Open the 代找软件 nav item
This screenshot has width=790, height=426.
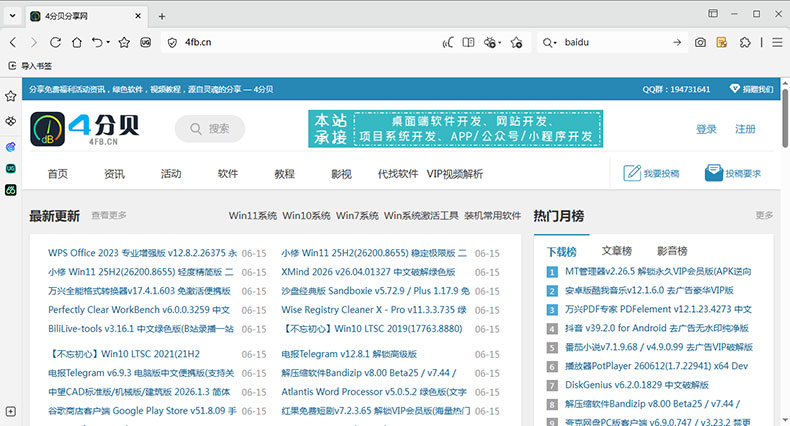398,174
